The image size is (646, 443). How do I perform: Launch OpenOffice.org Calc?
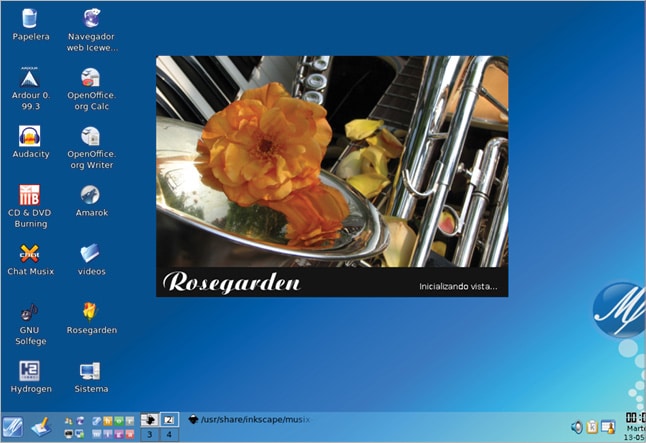tap(91, 89)
